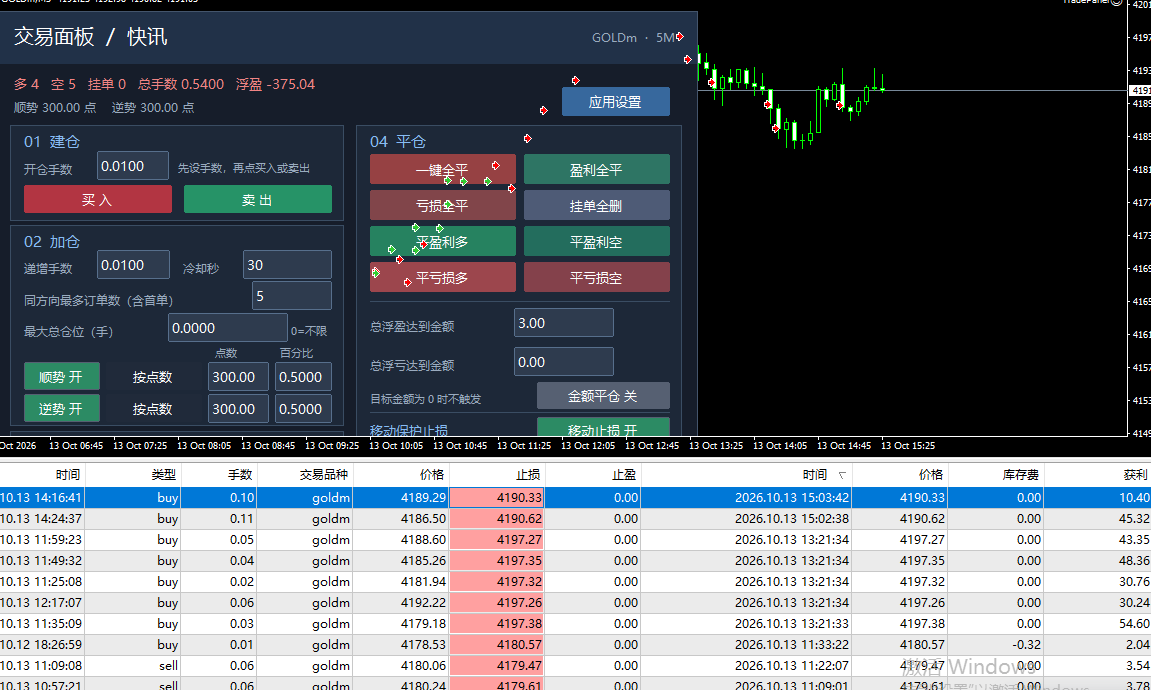The height and width of the screenshot is (690, 1151).
Task: Sort the history by 手数 column header
Action: (x=219, y=475)
